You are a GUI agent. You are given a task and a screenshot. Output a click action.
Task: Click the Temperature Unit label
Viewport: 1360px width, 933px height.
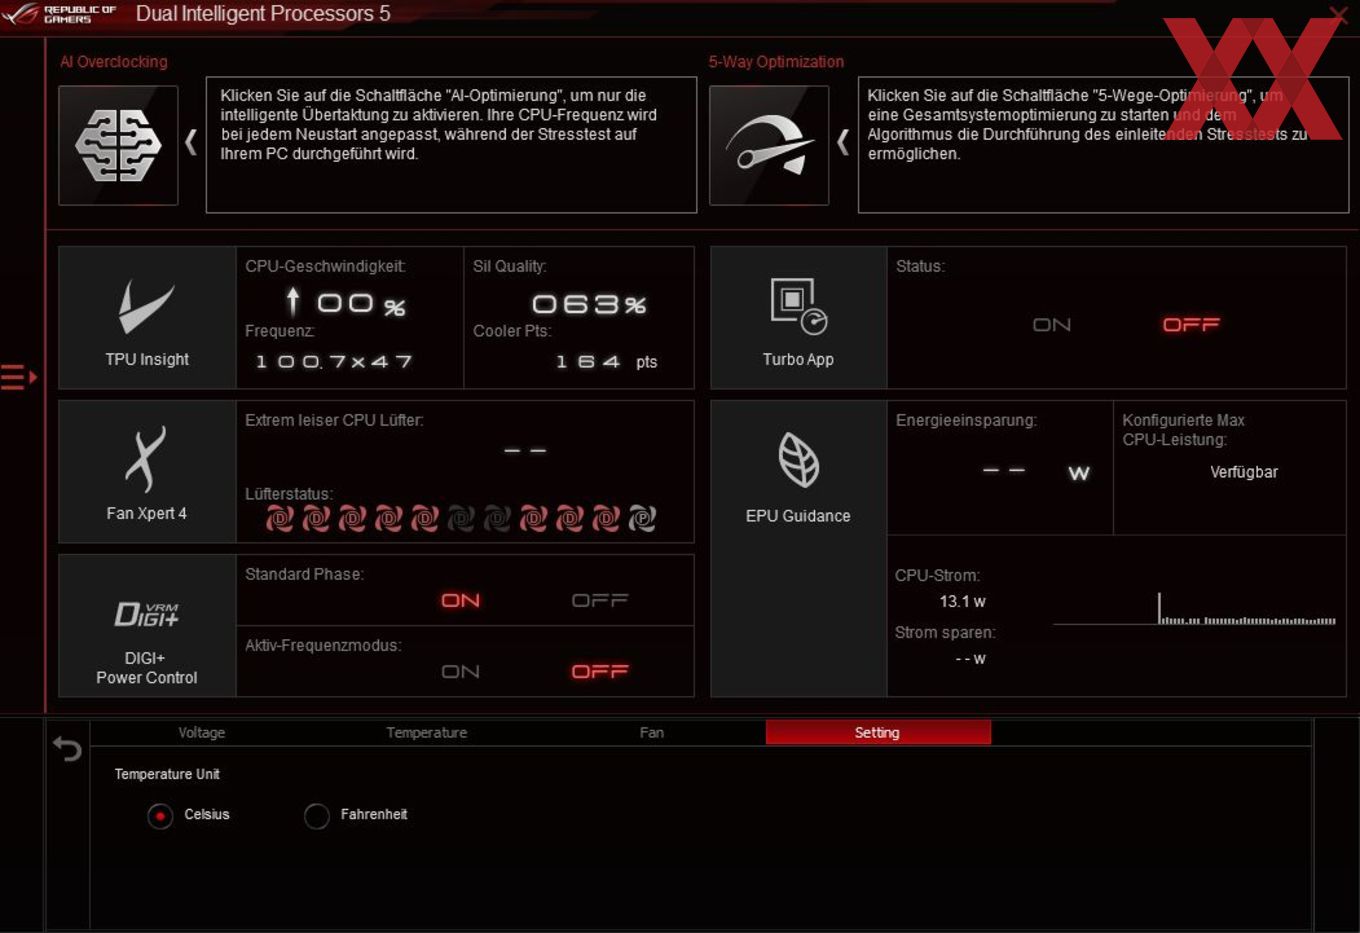coord(167,774)
